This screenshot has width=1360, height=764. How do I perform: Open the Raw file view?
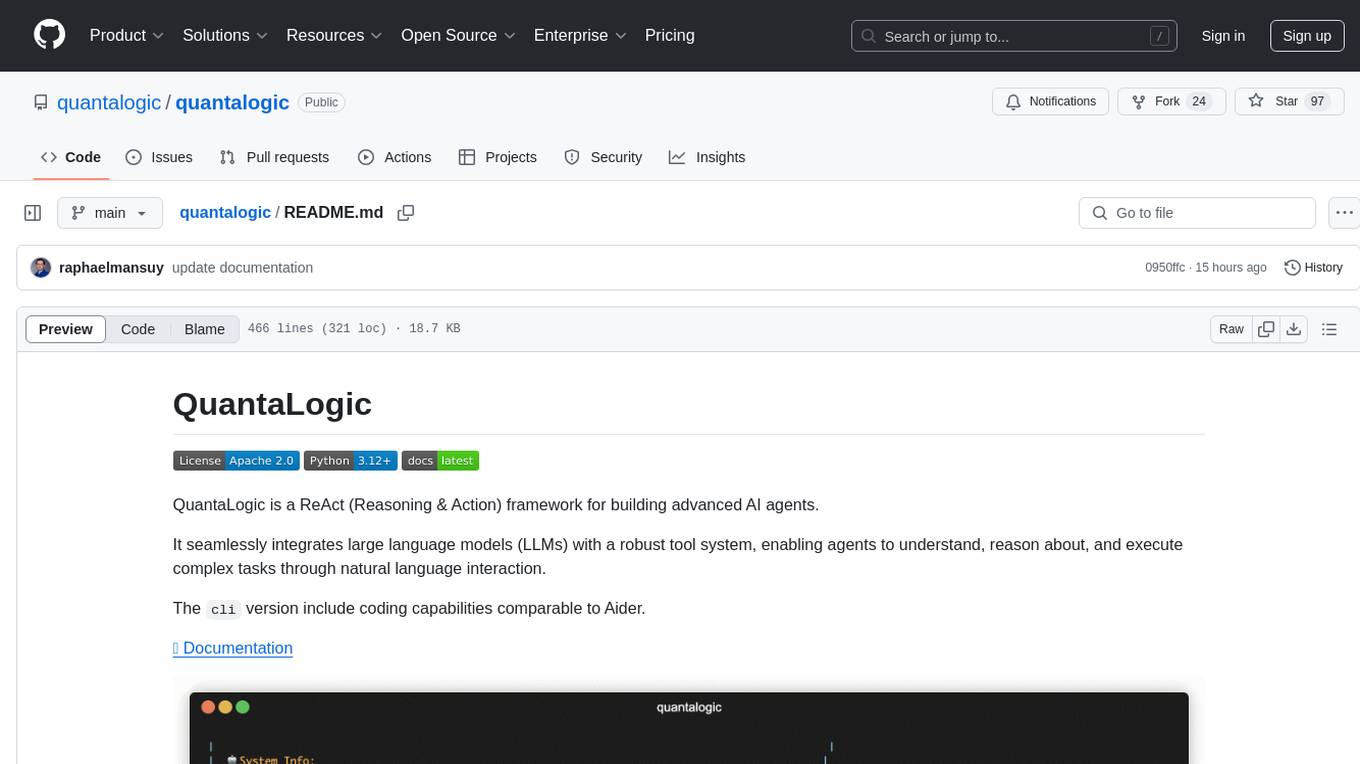click(1231, 329)
